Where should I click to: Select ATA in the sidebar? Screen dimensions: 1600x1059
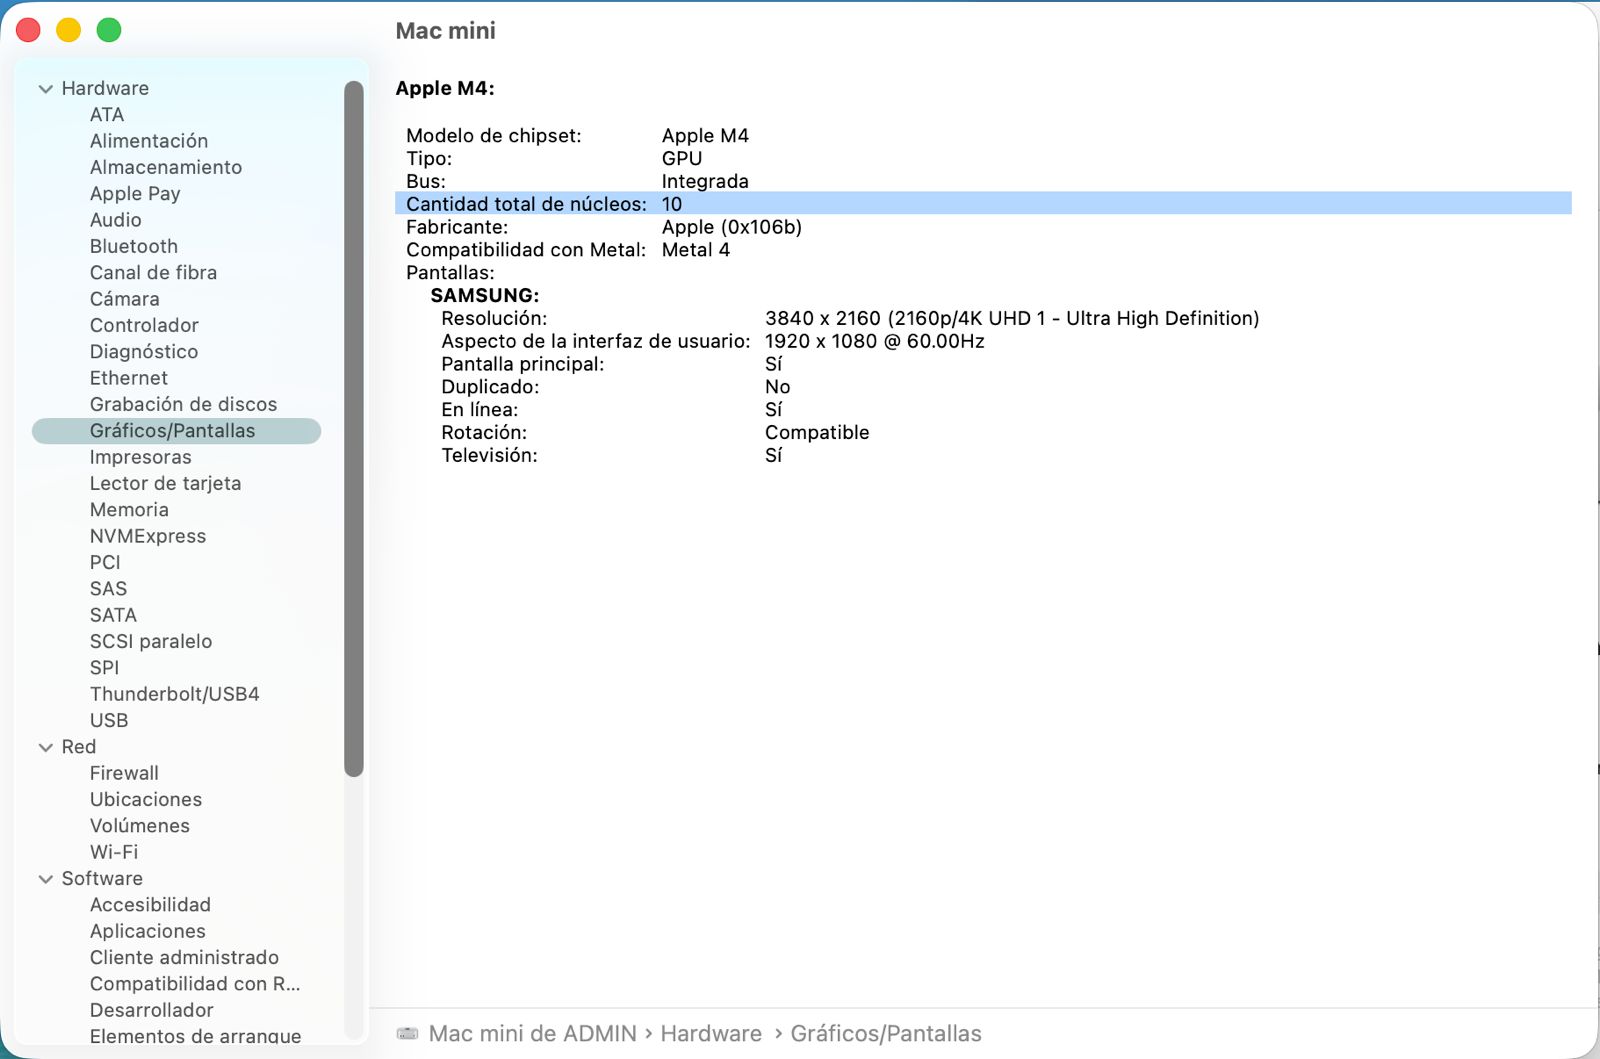coord(107,115)
